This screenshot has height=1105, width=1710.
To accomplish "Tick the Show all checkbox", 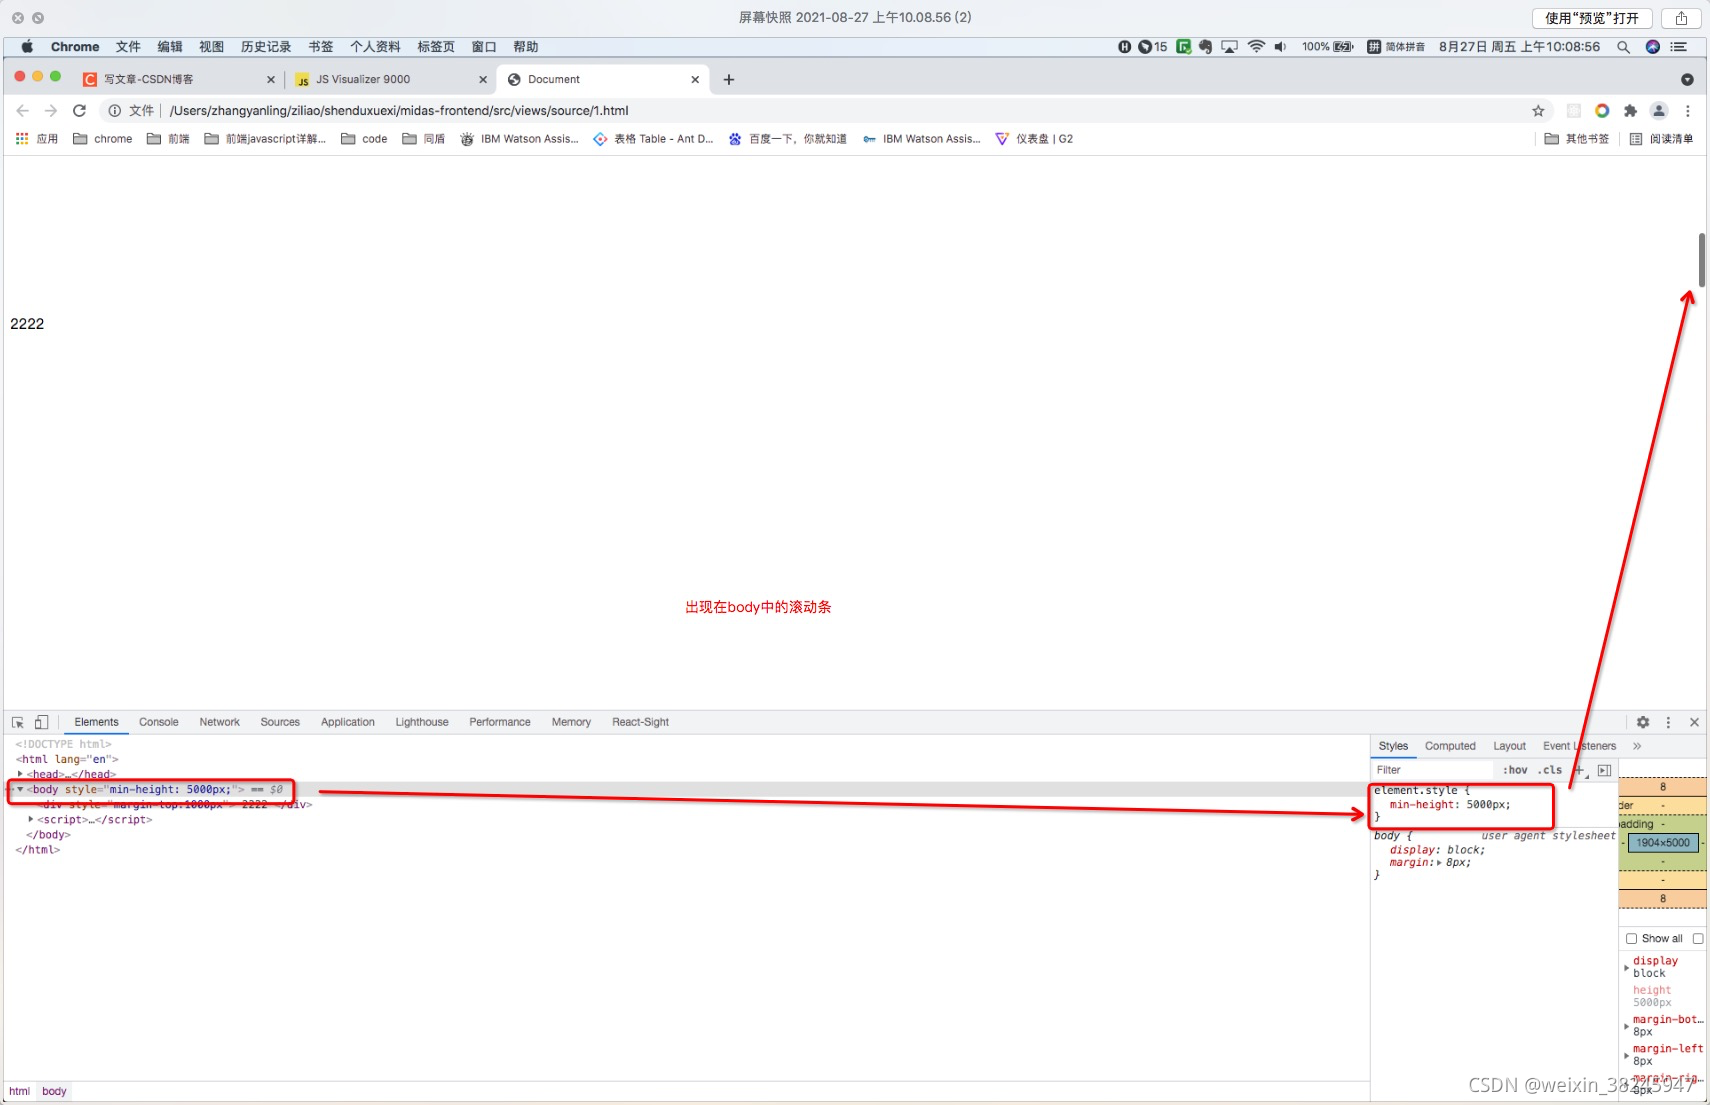I will pyautogui.click(x=1631, y=939).
